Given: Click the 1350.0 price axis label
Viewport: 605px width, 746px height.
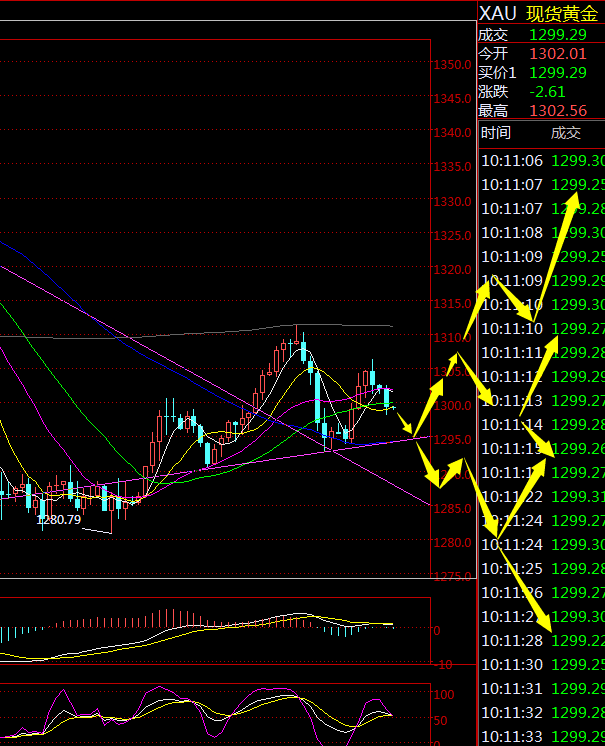Looking at the screenshot, I should point(452,65).
